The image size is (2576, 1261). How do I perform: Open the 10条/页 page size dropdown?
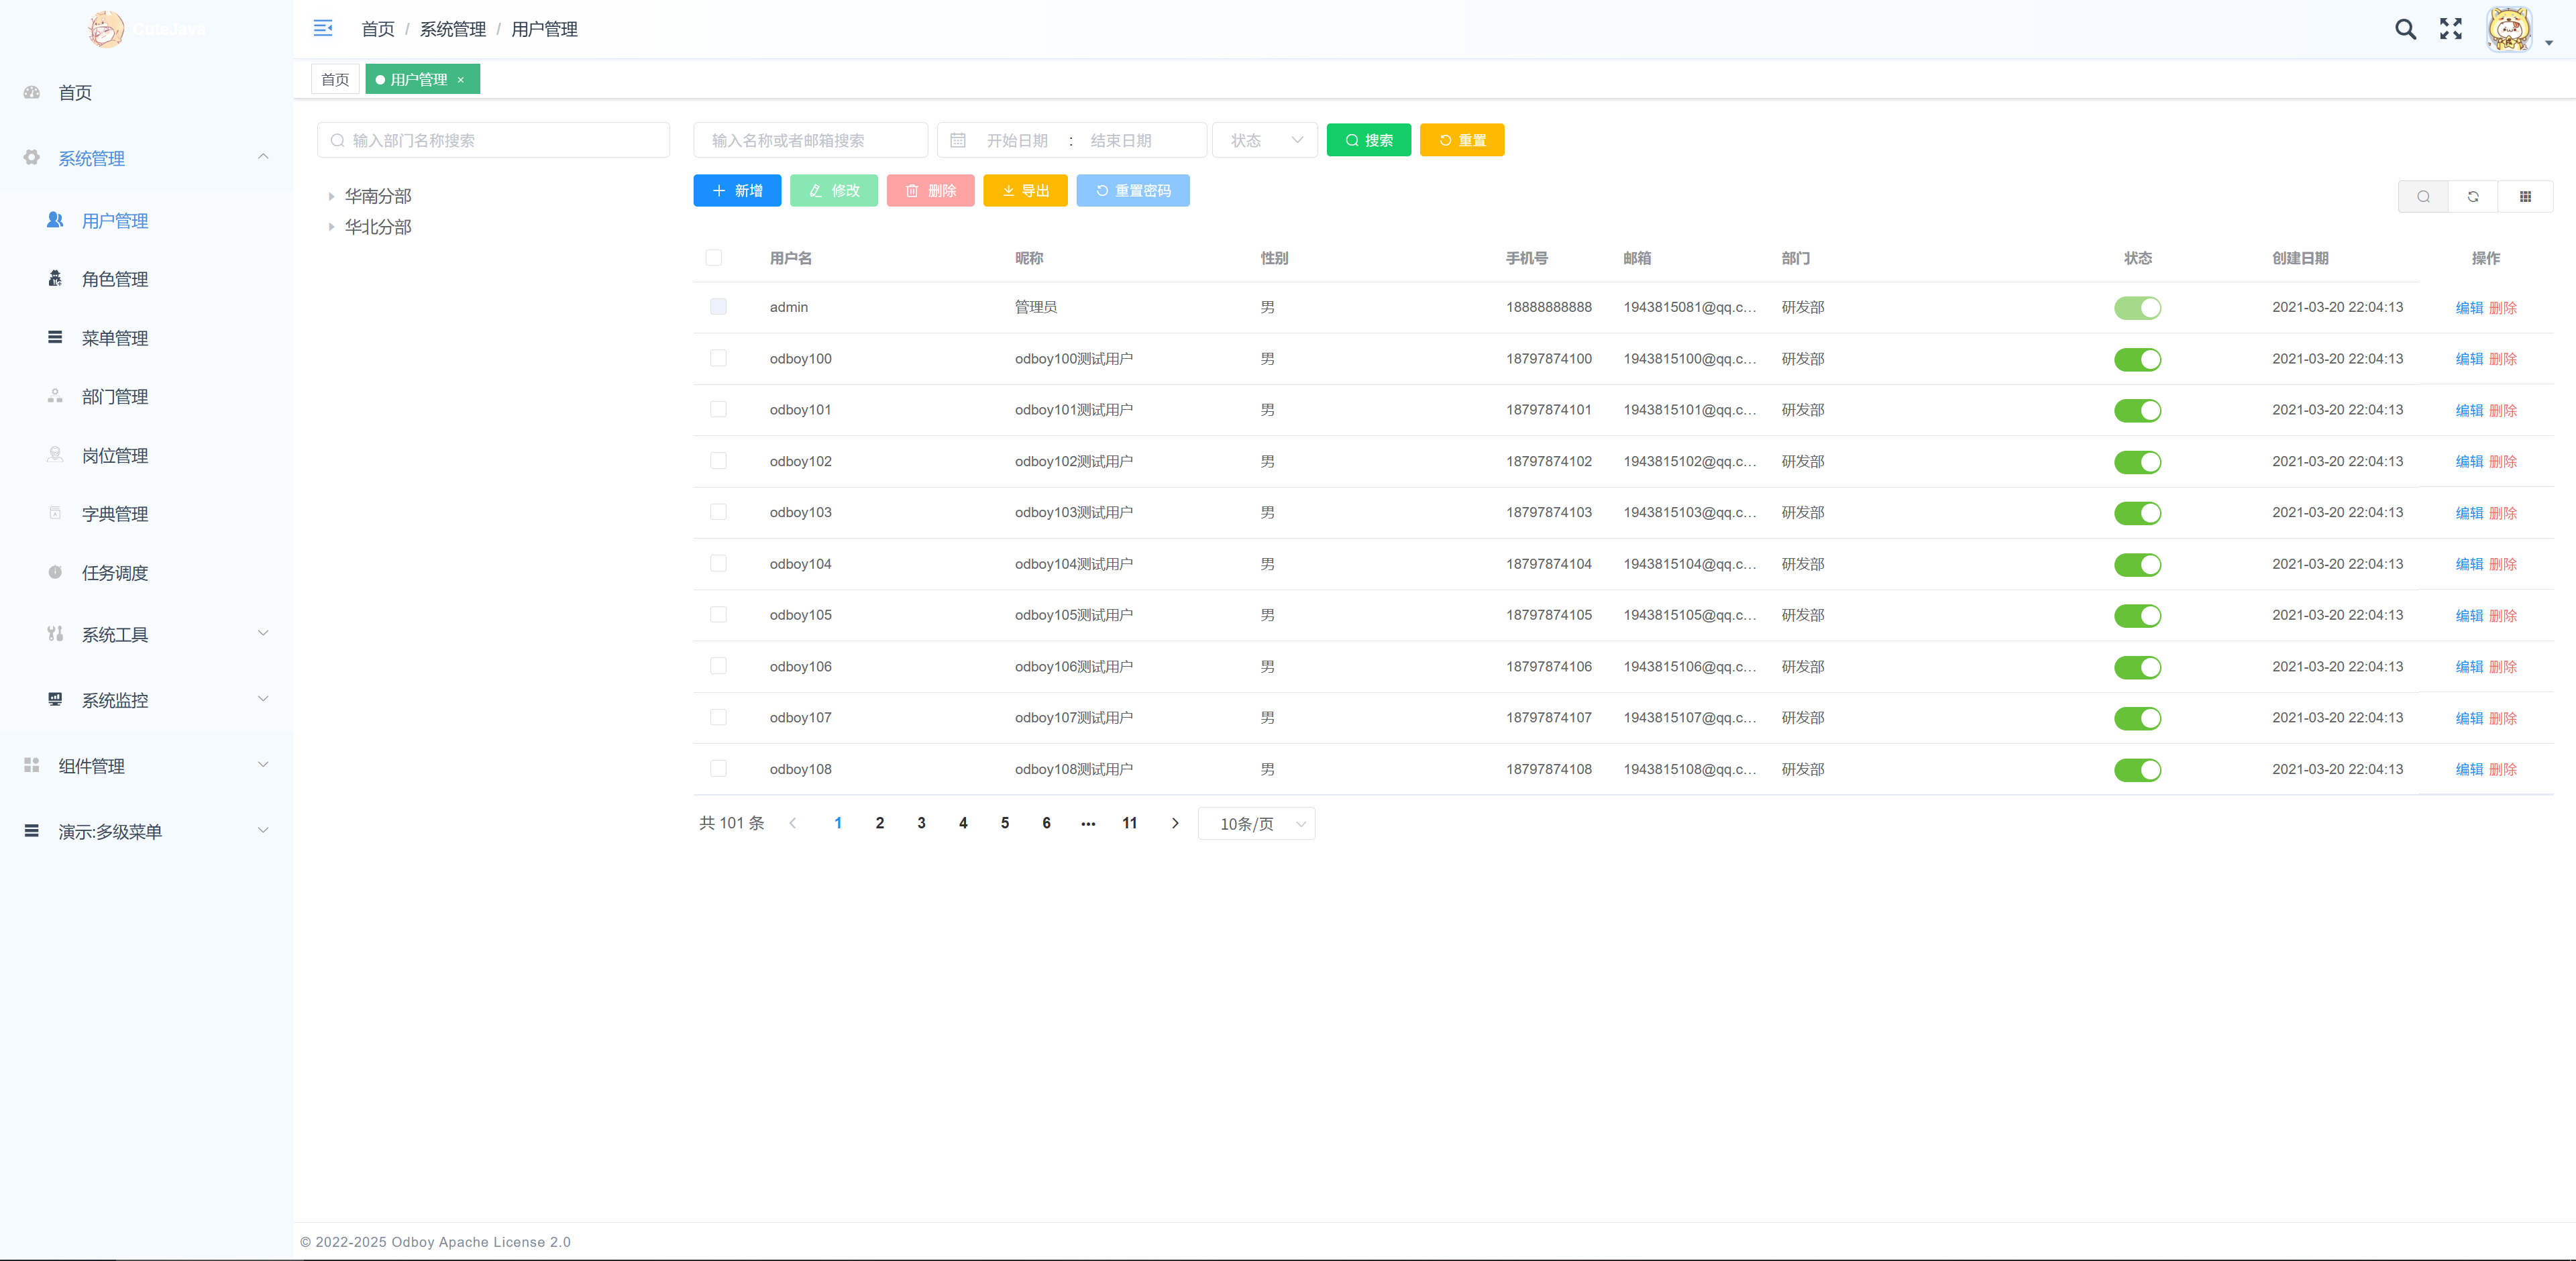[x=1256, y=824]
